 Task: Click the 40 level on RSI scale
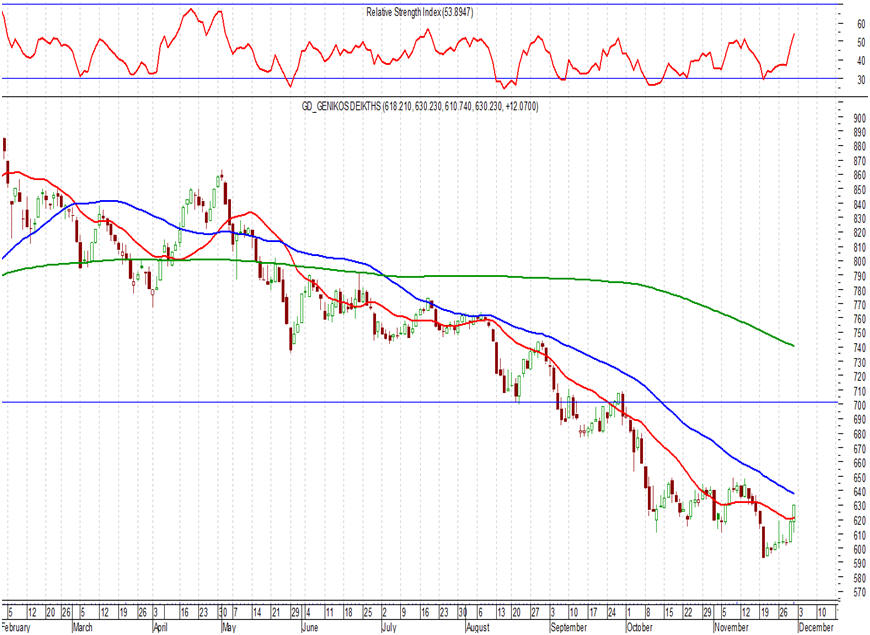(x=861, y=61)
